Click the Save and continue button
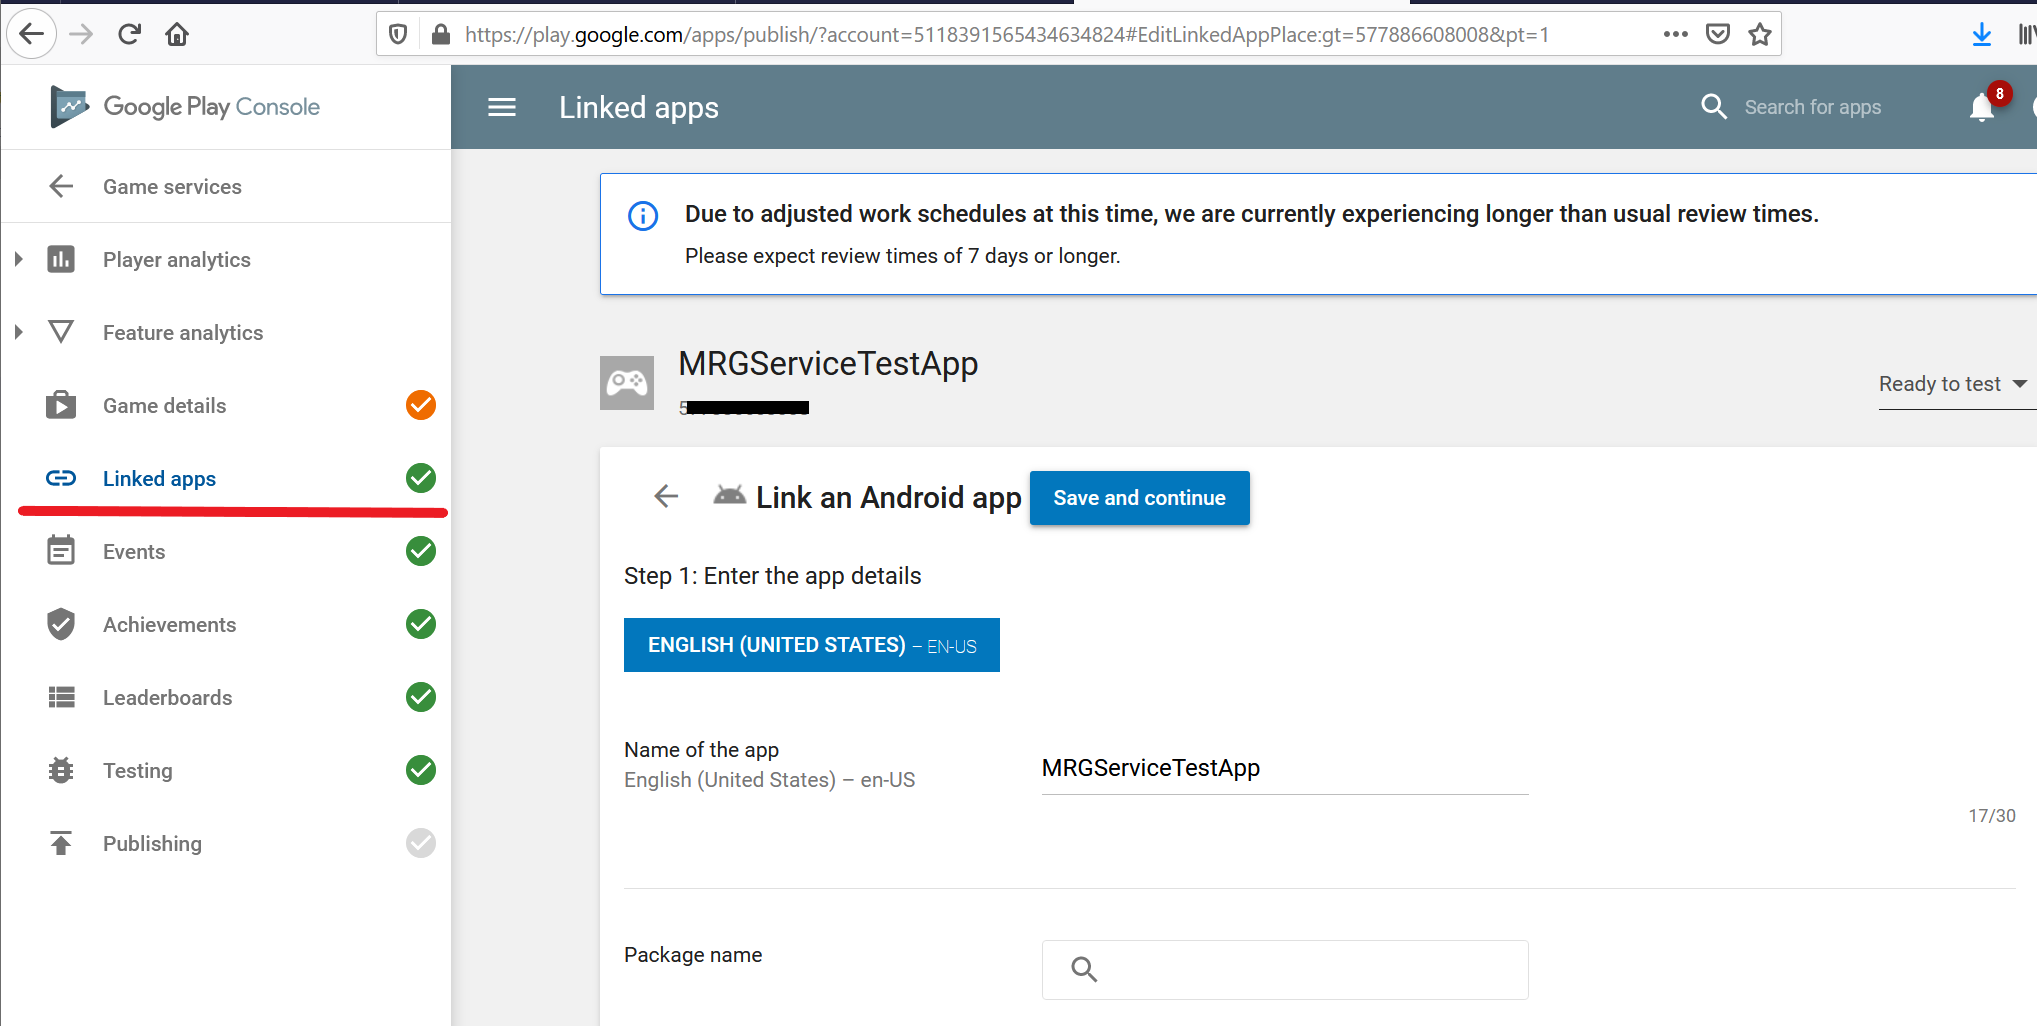Image resolution: width=2037 pixels, height=1026 pixels. click(x=1139, y=497)
